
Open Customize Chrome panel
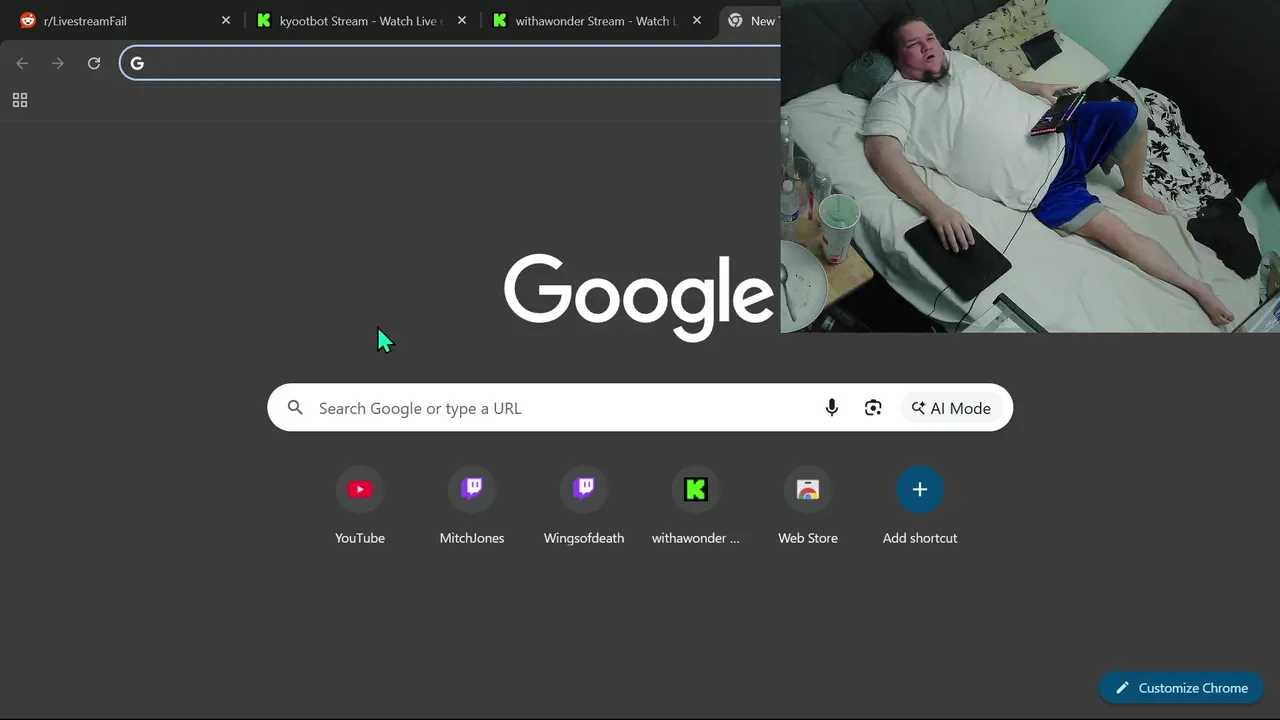click(x=1181, y=688)
